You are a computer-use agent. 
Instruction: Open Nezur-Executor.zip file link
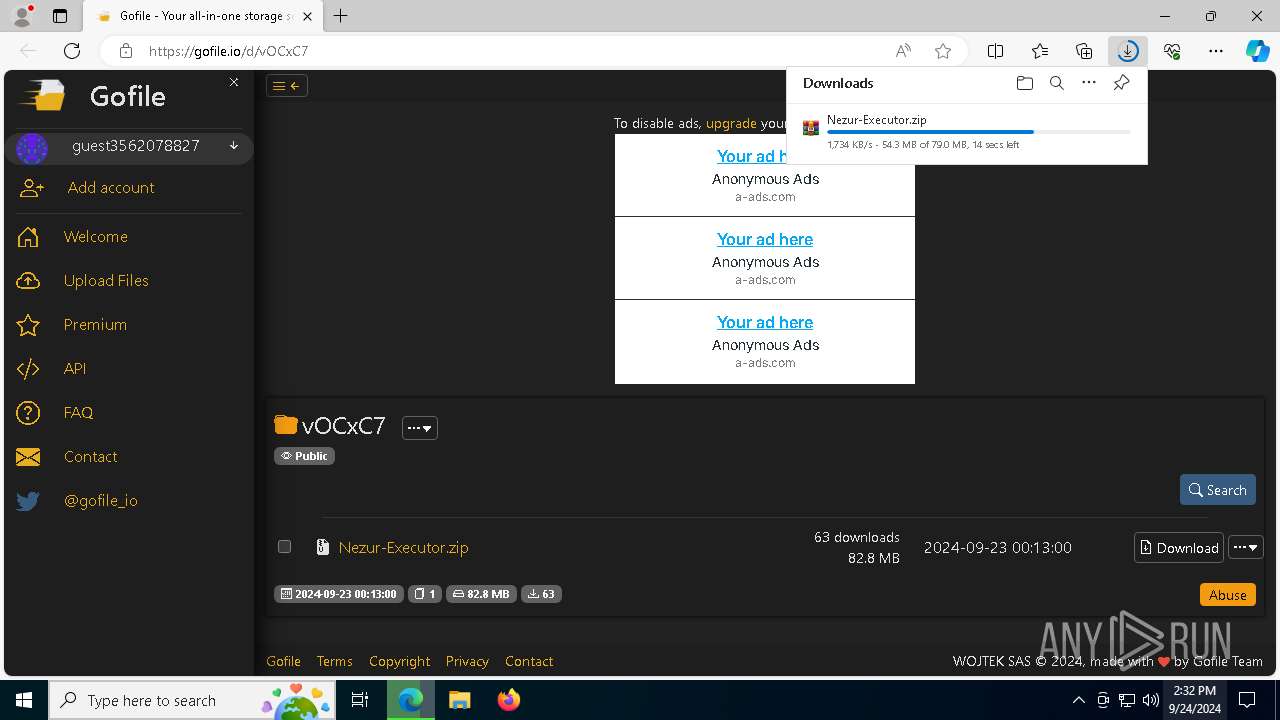[x=403, y=547]
